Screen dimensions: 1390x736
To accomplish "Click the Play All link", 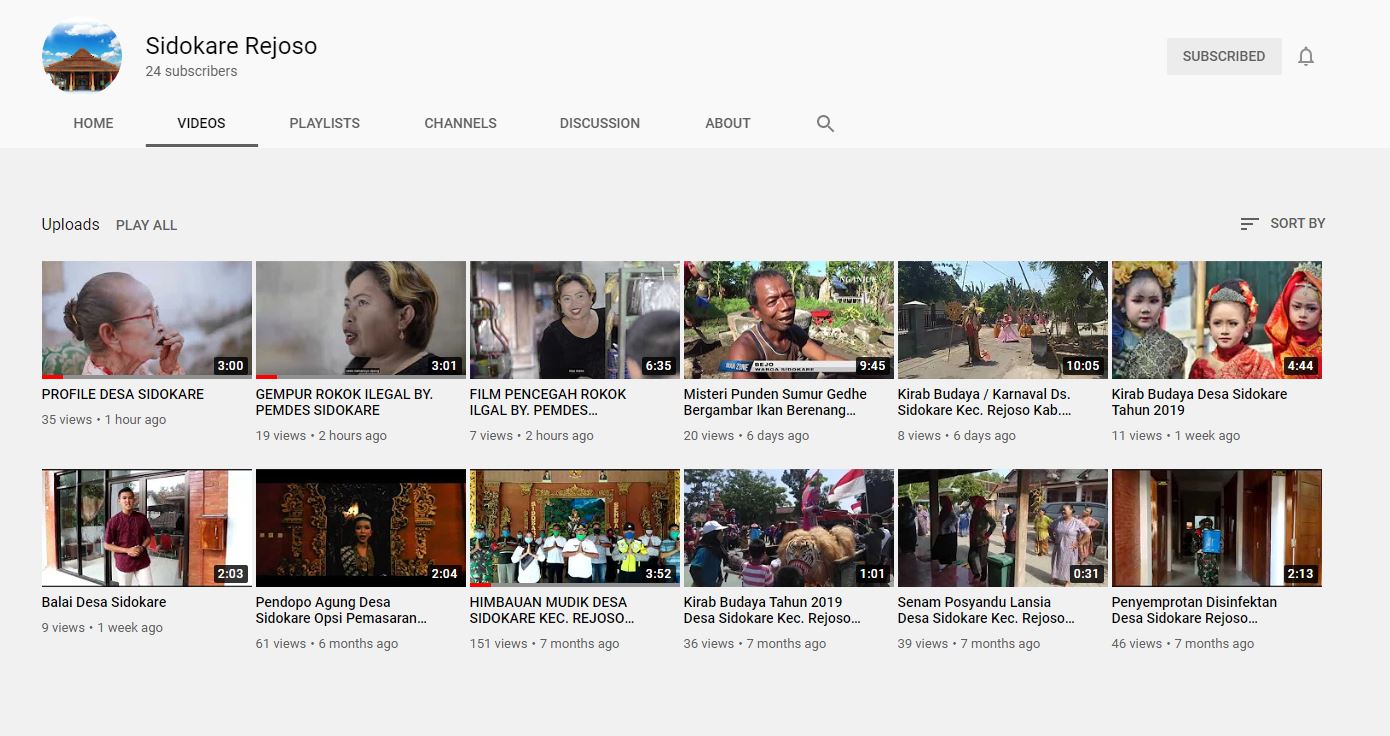I will 146,225.
